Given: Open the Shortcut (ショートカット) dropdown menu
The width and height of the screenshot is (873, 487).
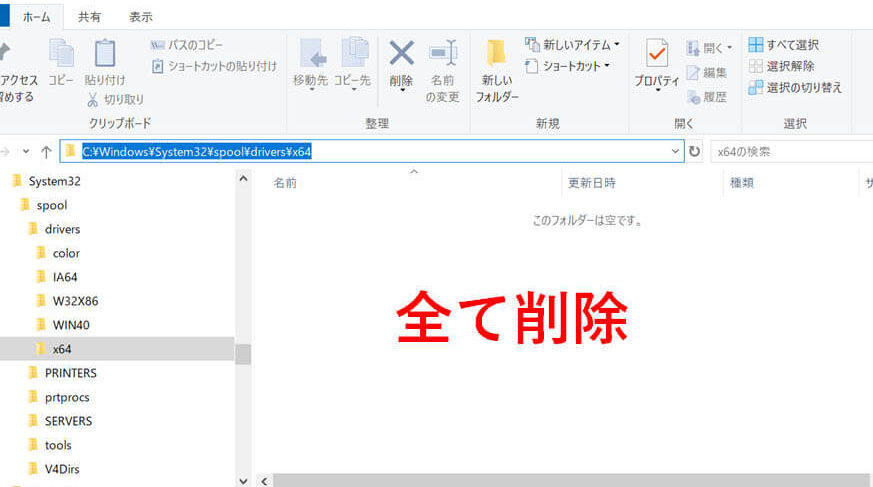Looking at the screenshot, I should pyautogui.click(x=568, y=66).
